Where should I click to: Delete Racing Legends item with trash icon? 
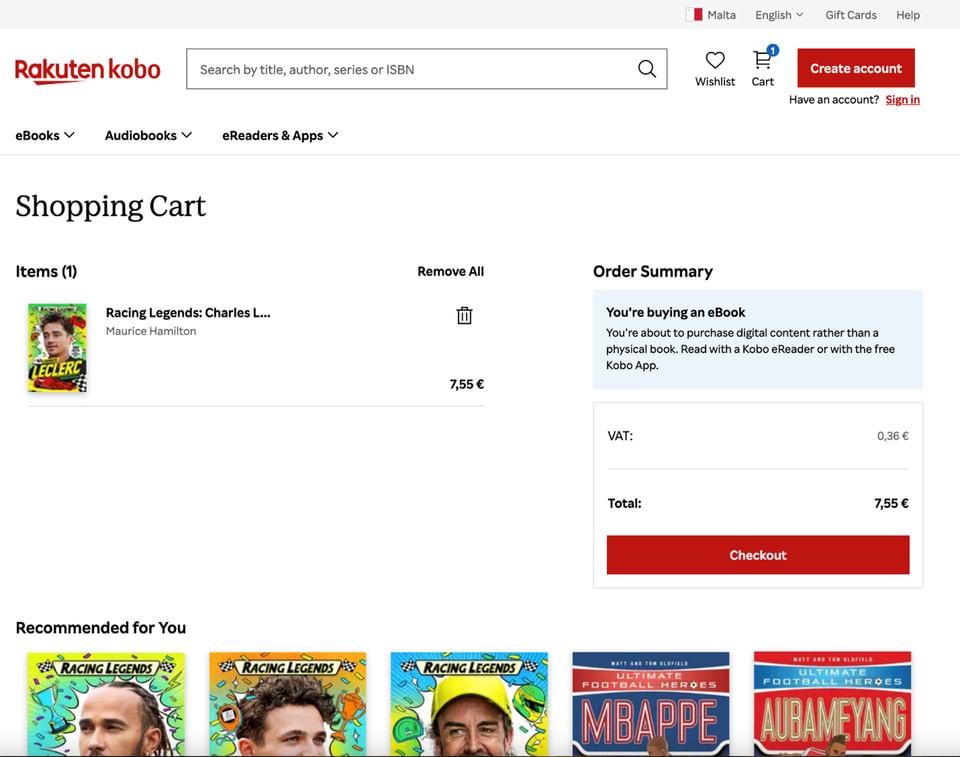(464, 315)
